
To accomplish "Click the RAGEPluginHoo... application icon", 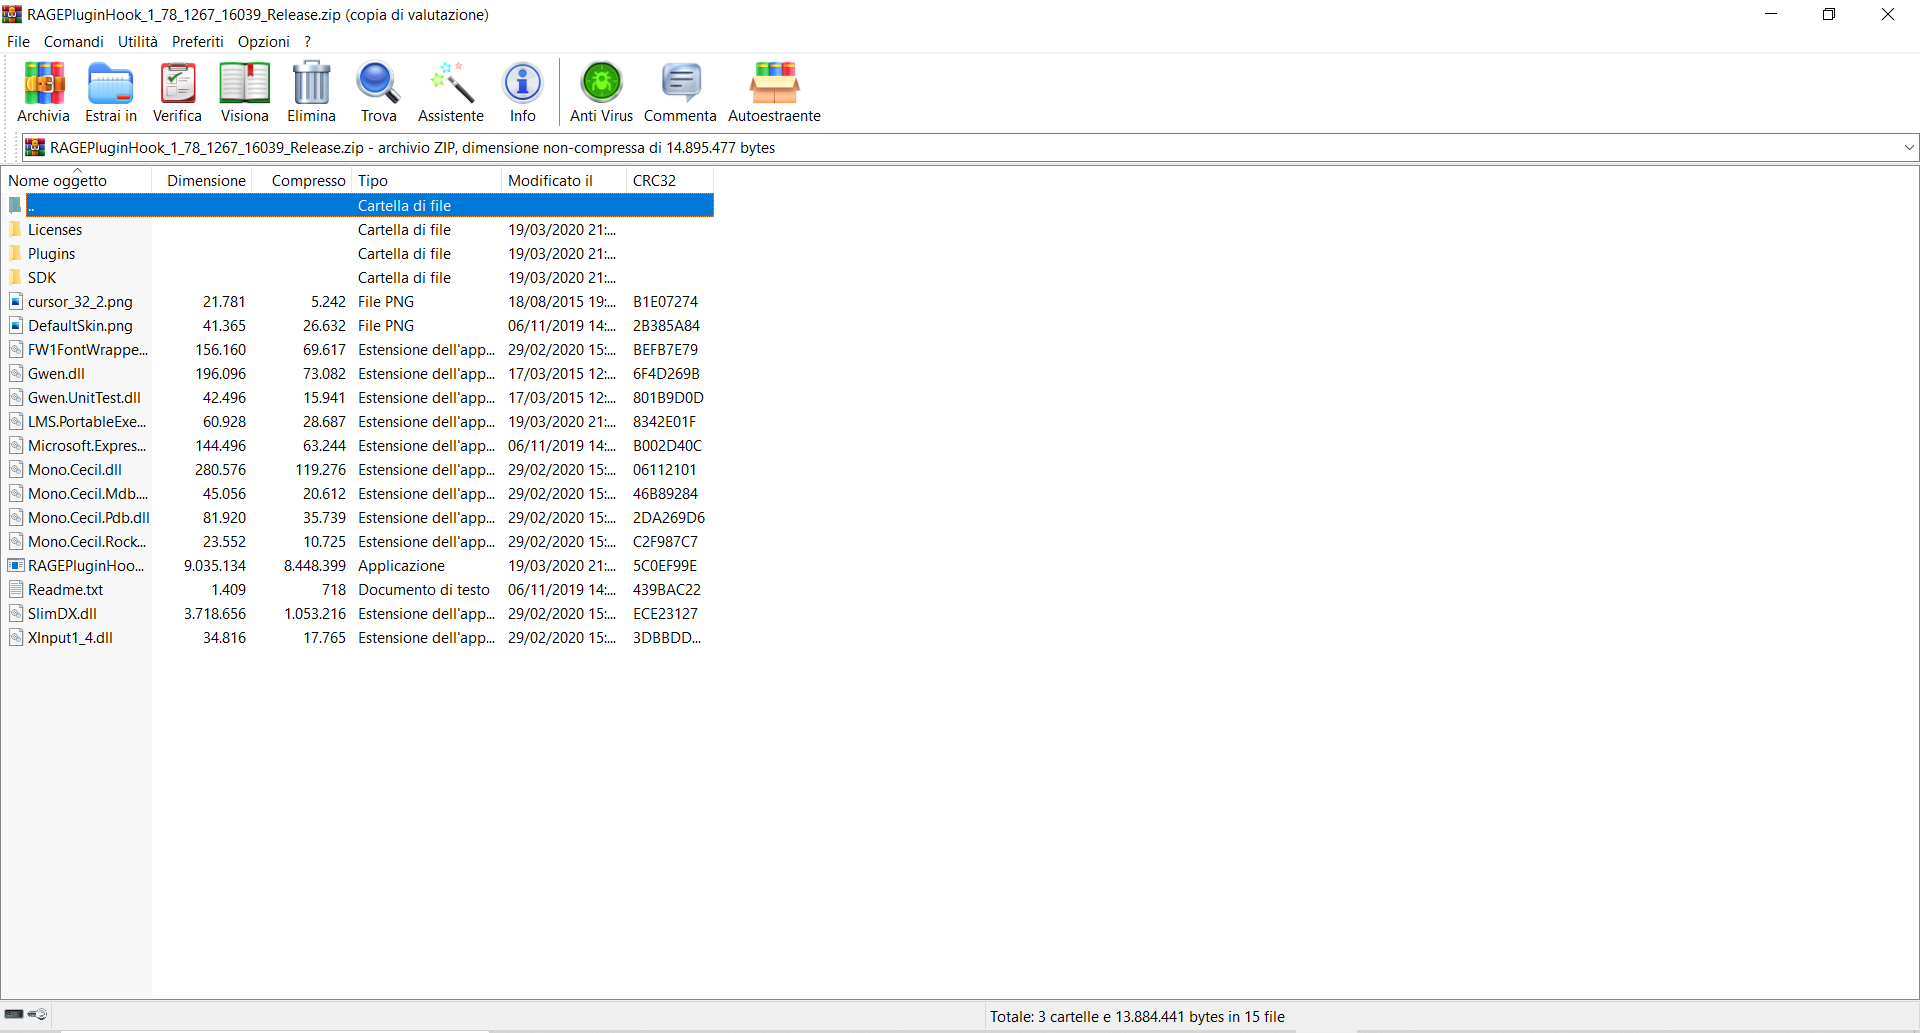I will 15,566.
